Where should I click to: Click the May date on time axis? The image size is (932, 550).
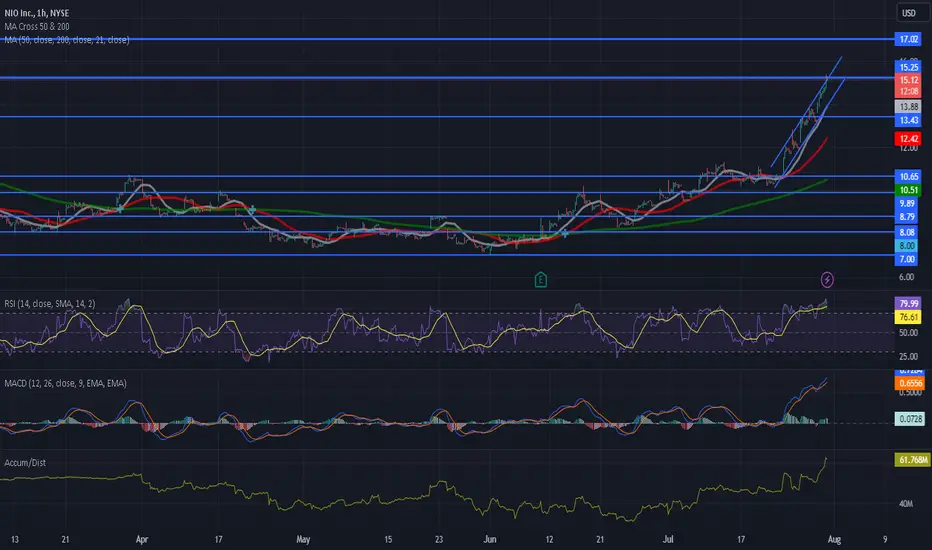point(303,540)
